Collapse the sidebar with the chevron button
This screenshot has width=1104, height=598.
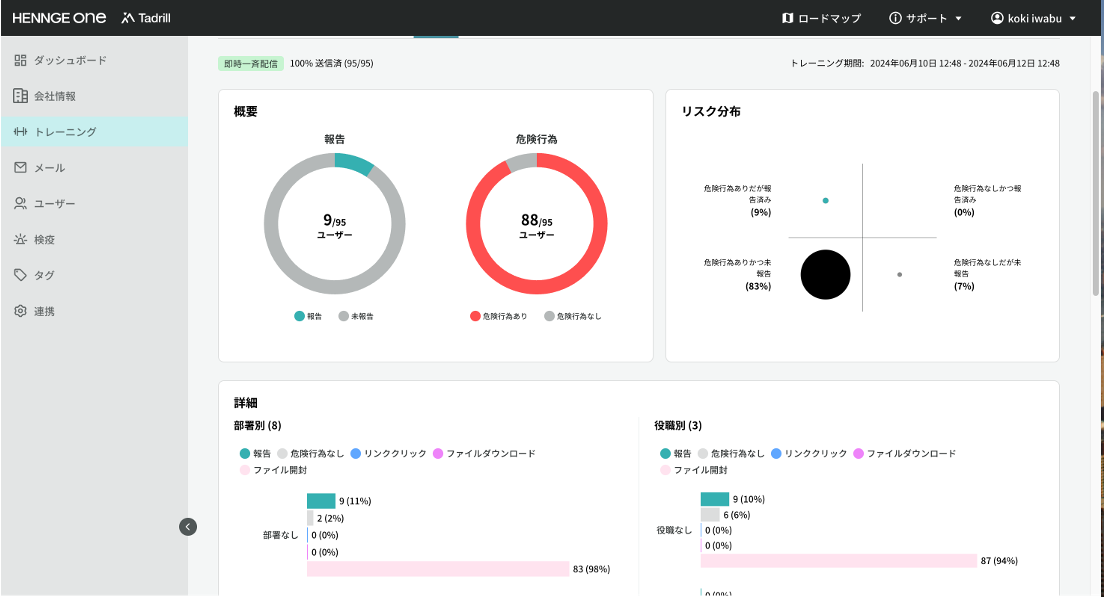[188, 526]
